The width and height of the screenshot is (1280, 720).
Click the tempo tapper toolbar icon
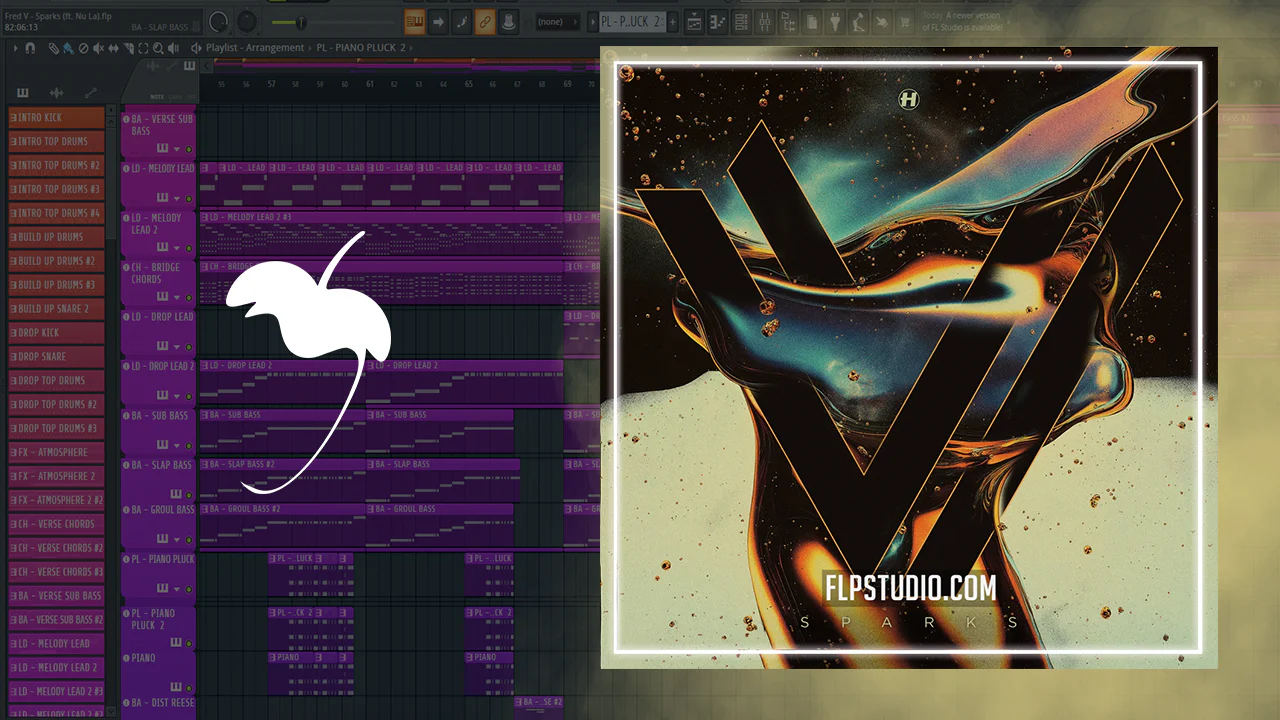click(860, 22)
